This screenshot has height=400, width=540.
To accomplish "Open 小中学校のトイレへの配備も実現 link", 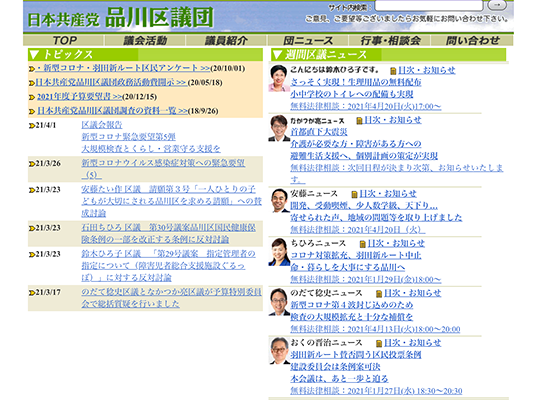I will [x=352, y=94].
